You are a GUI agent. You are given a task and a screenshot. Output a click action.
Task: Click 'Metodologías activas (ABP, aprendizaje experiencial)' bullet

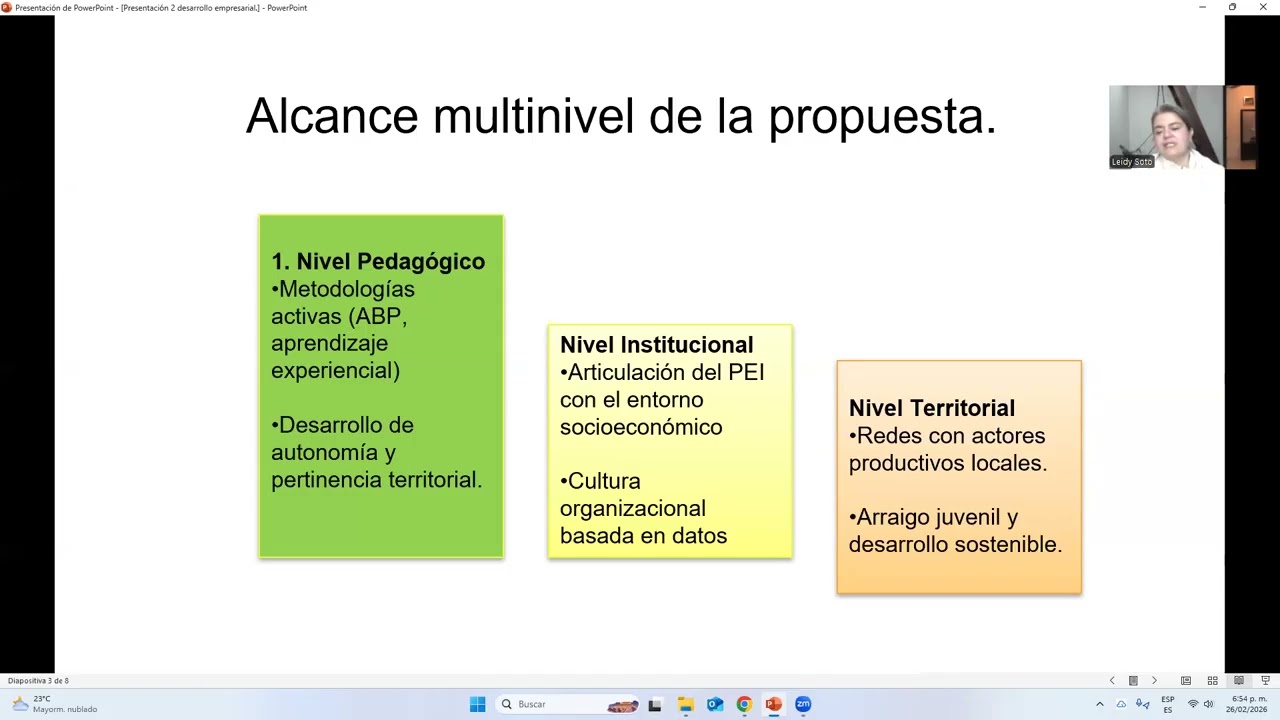coord(342,330)
